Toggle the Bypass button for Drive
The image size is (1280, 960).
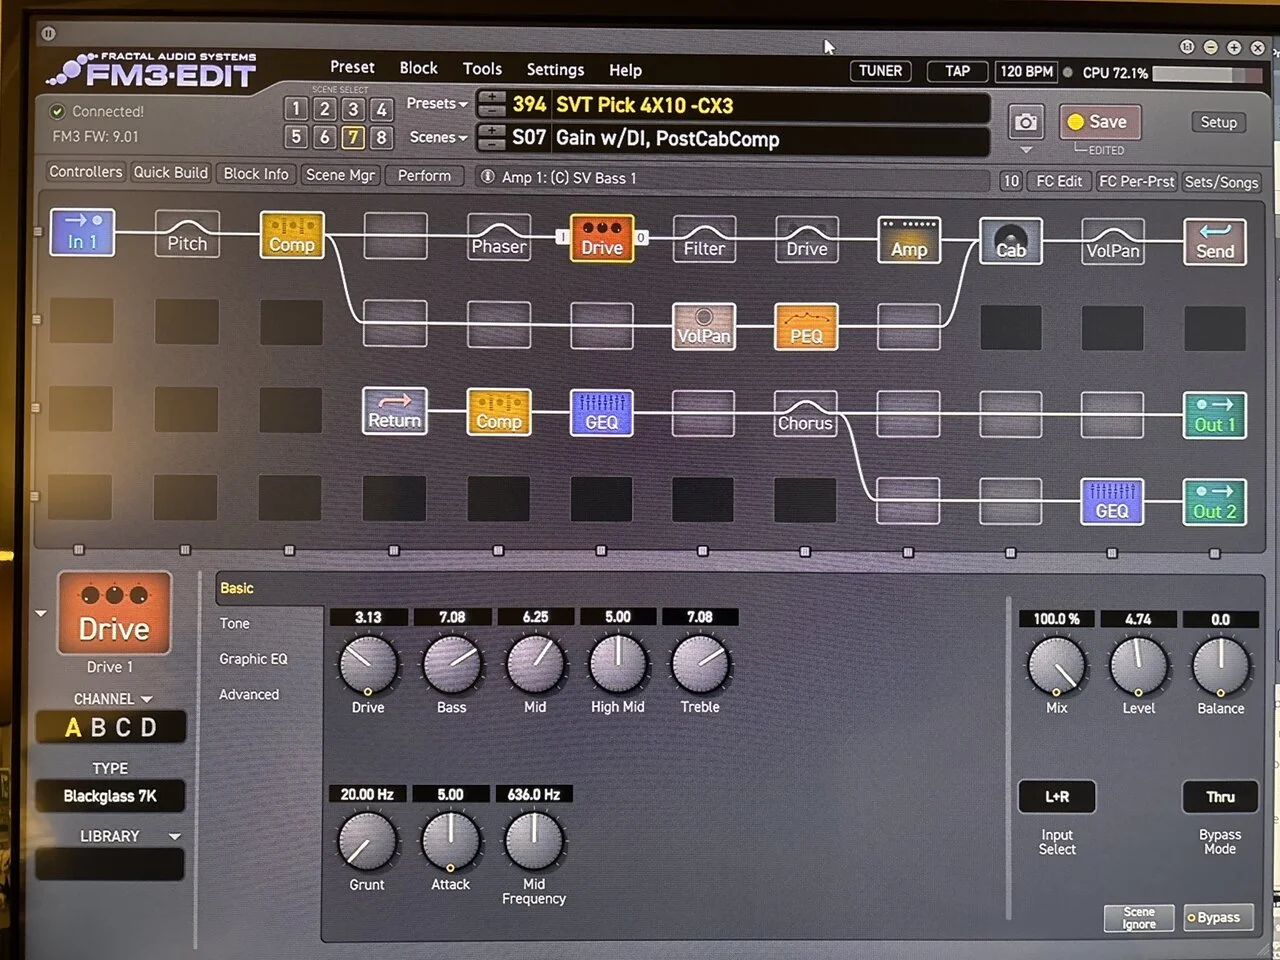click(1217, 917)
